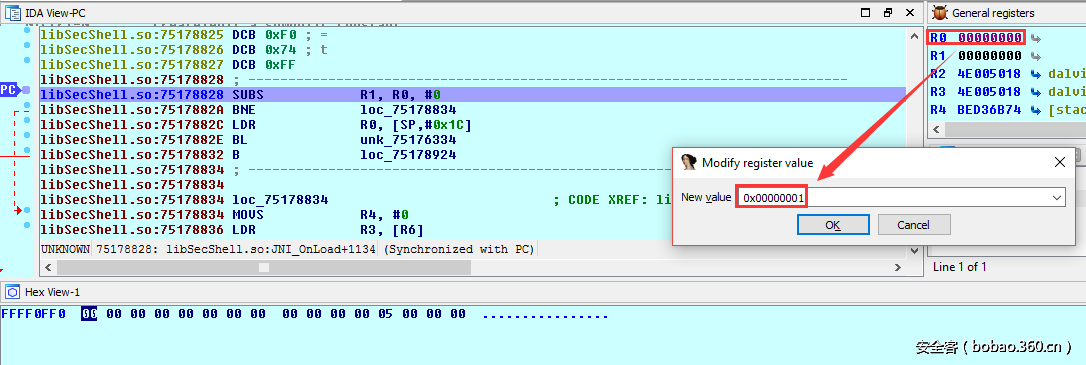Toggle breakpoint dot at line 7517882A BNE
This screenshot has width=1086, height=365.
coord(27,106)
